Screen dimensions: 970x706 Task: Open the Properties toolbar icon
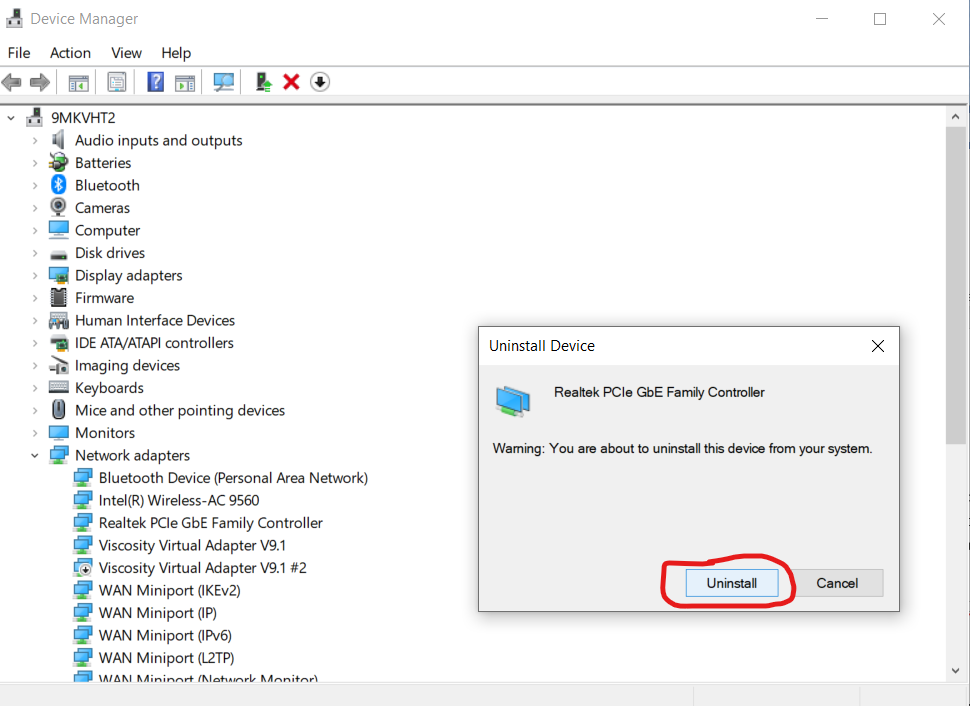tap(116, 82)
